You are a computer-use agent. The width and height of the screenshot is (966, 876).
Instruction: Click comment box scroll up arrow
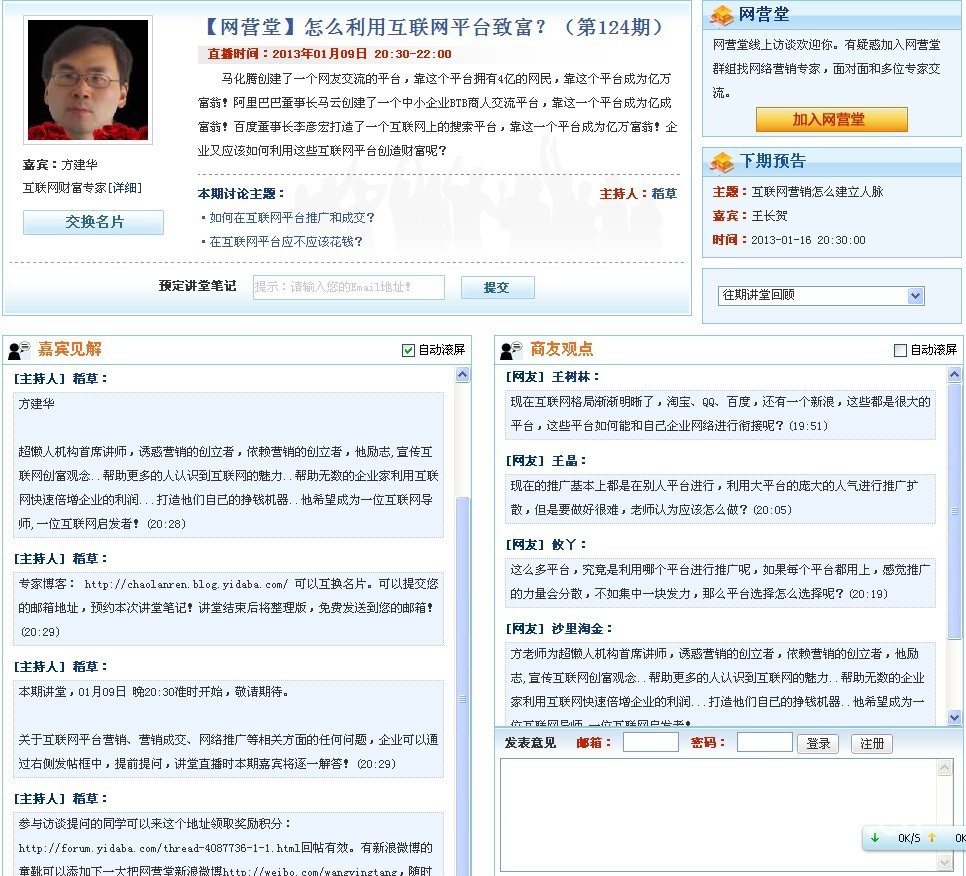pyautogui.click(x=944, y=768)
